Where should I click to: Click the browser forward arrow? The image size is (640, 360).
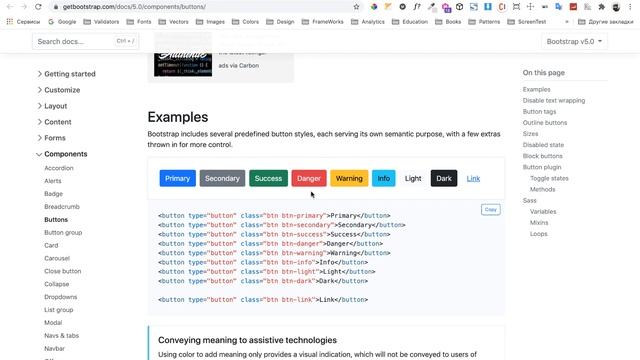pyautogui.click(x=24, y=7)
